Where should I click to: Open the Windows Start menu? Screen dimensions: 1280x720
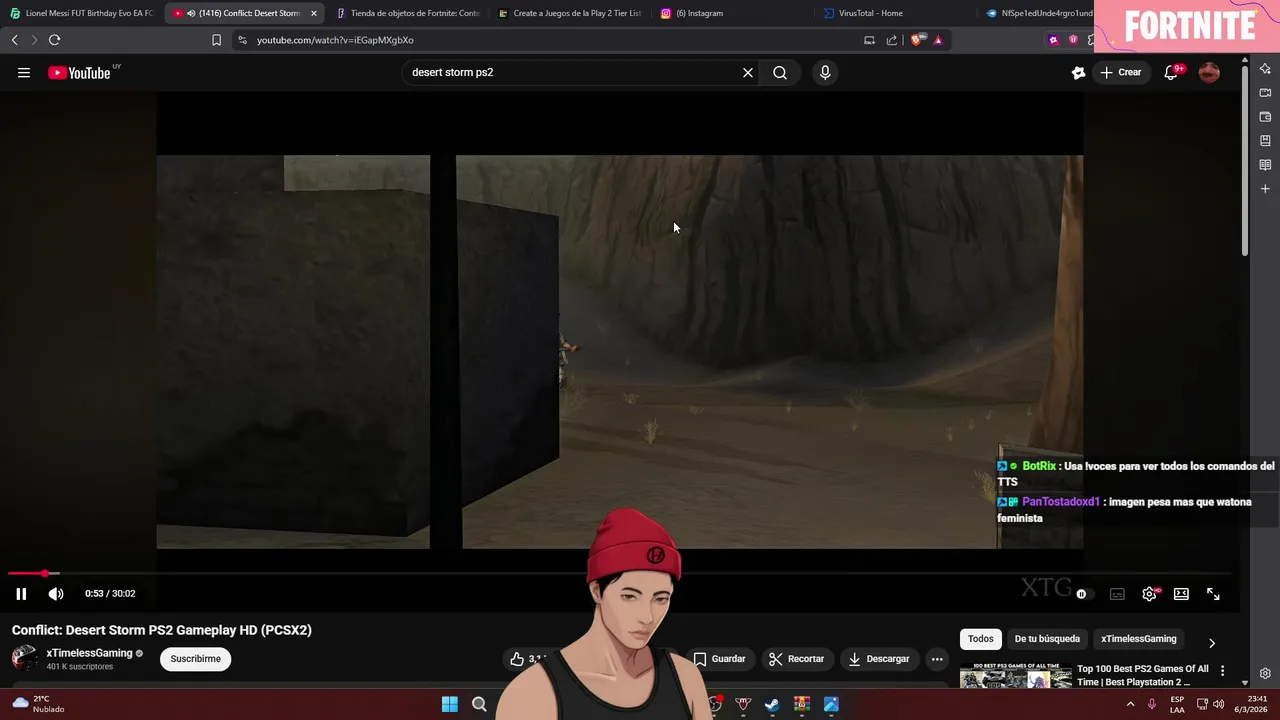[x=450, y=704]
